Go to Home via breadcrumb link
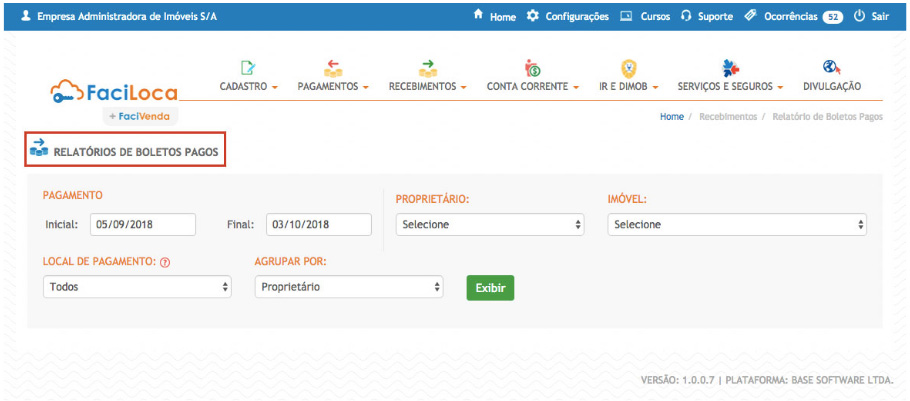This screenshot has width=910, height=401. 671,117
